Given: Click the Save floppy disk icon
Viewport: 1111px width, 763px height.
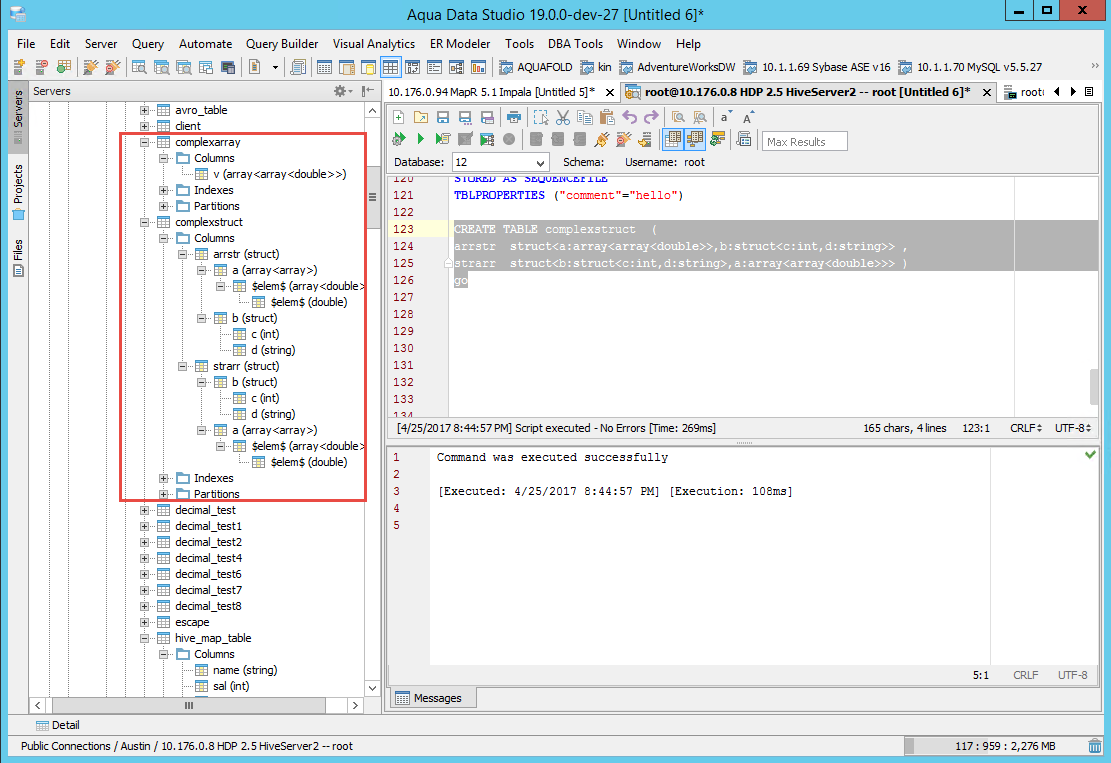Looking at the screenshot, I should coord(443,117).
